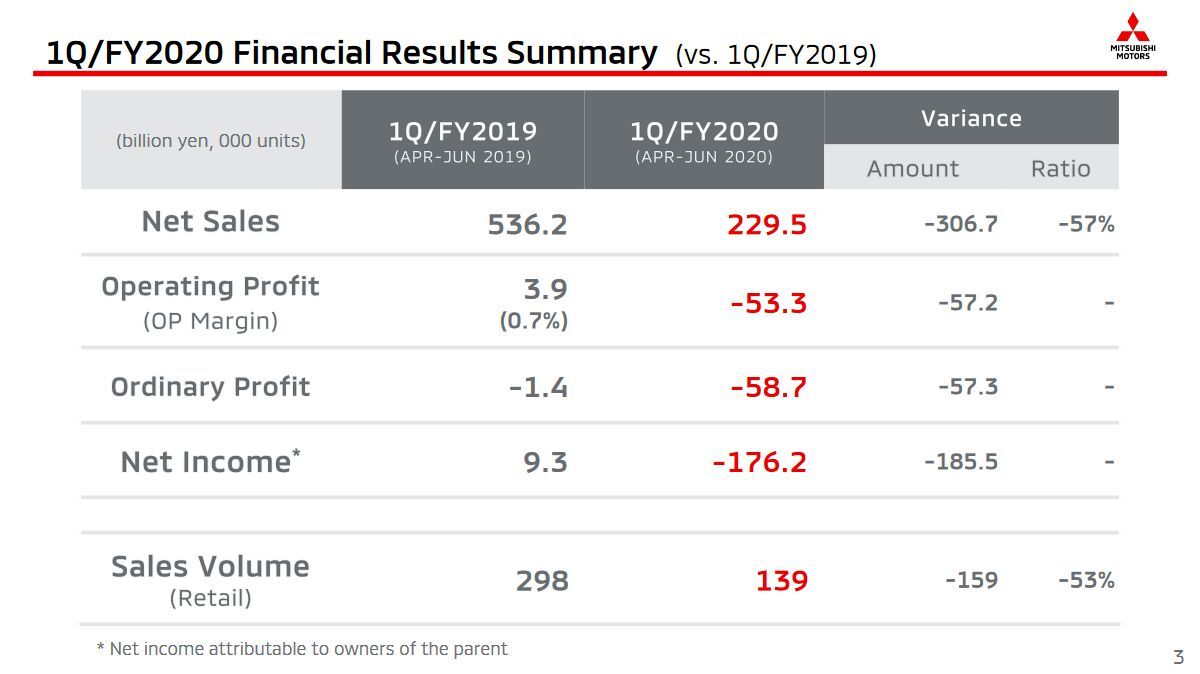Click the red 229.5 net sales value

[x=767, y=224]
